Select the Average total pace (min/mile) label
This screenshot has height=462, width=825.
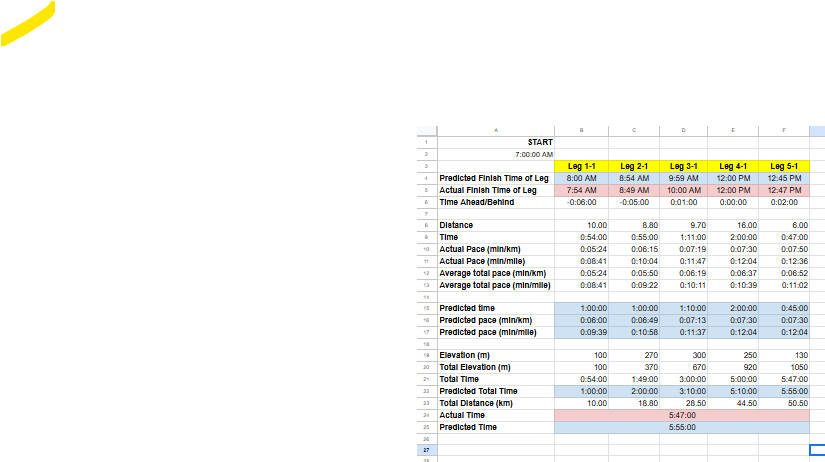[495, 285]
